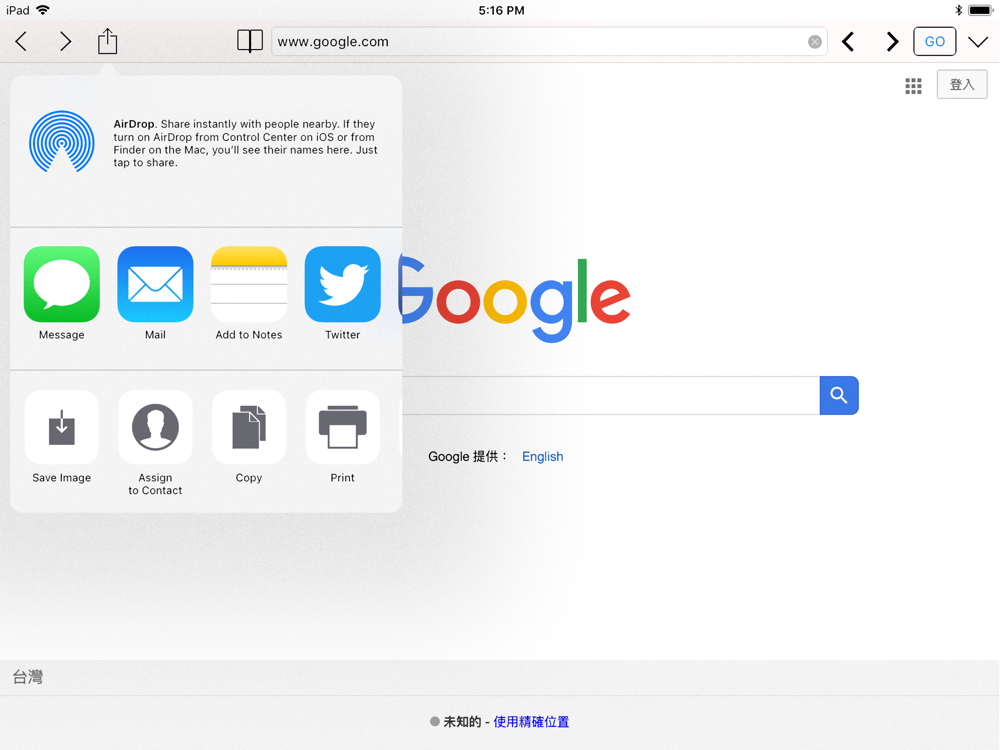
Task: Tap the bold right arrow beside GO
Action: pyautogui.click(x=892, y=41)
